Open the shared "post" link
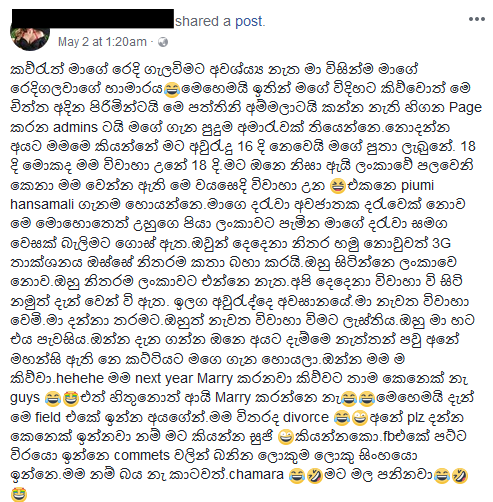Screen dimensions: 493x502 point(250,21)
